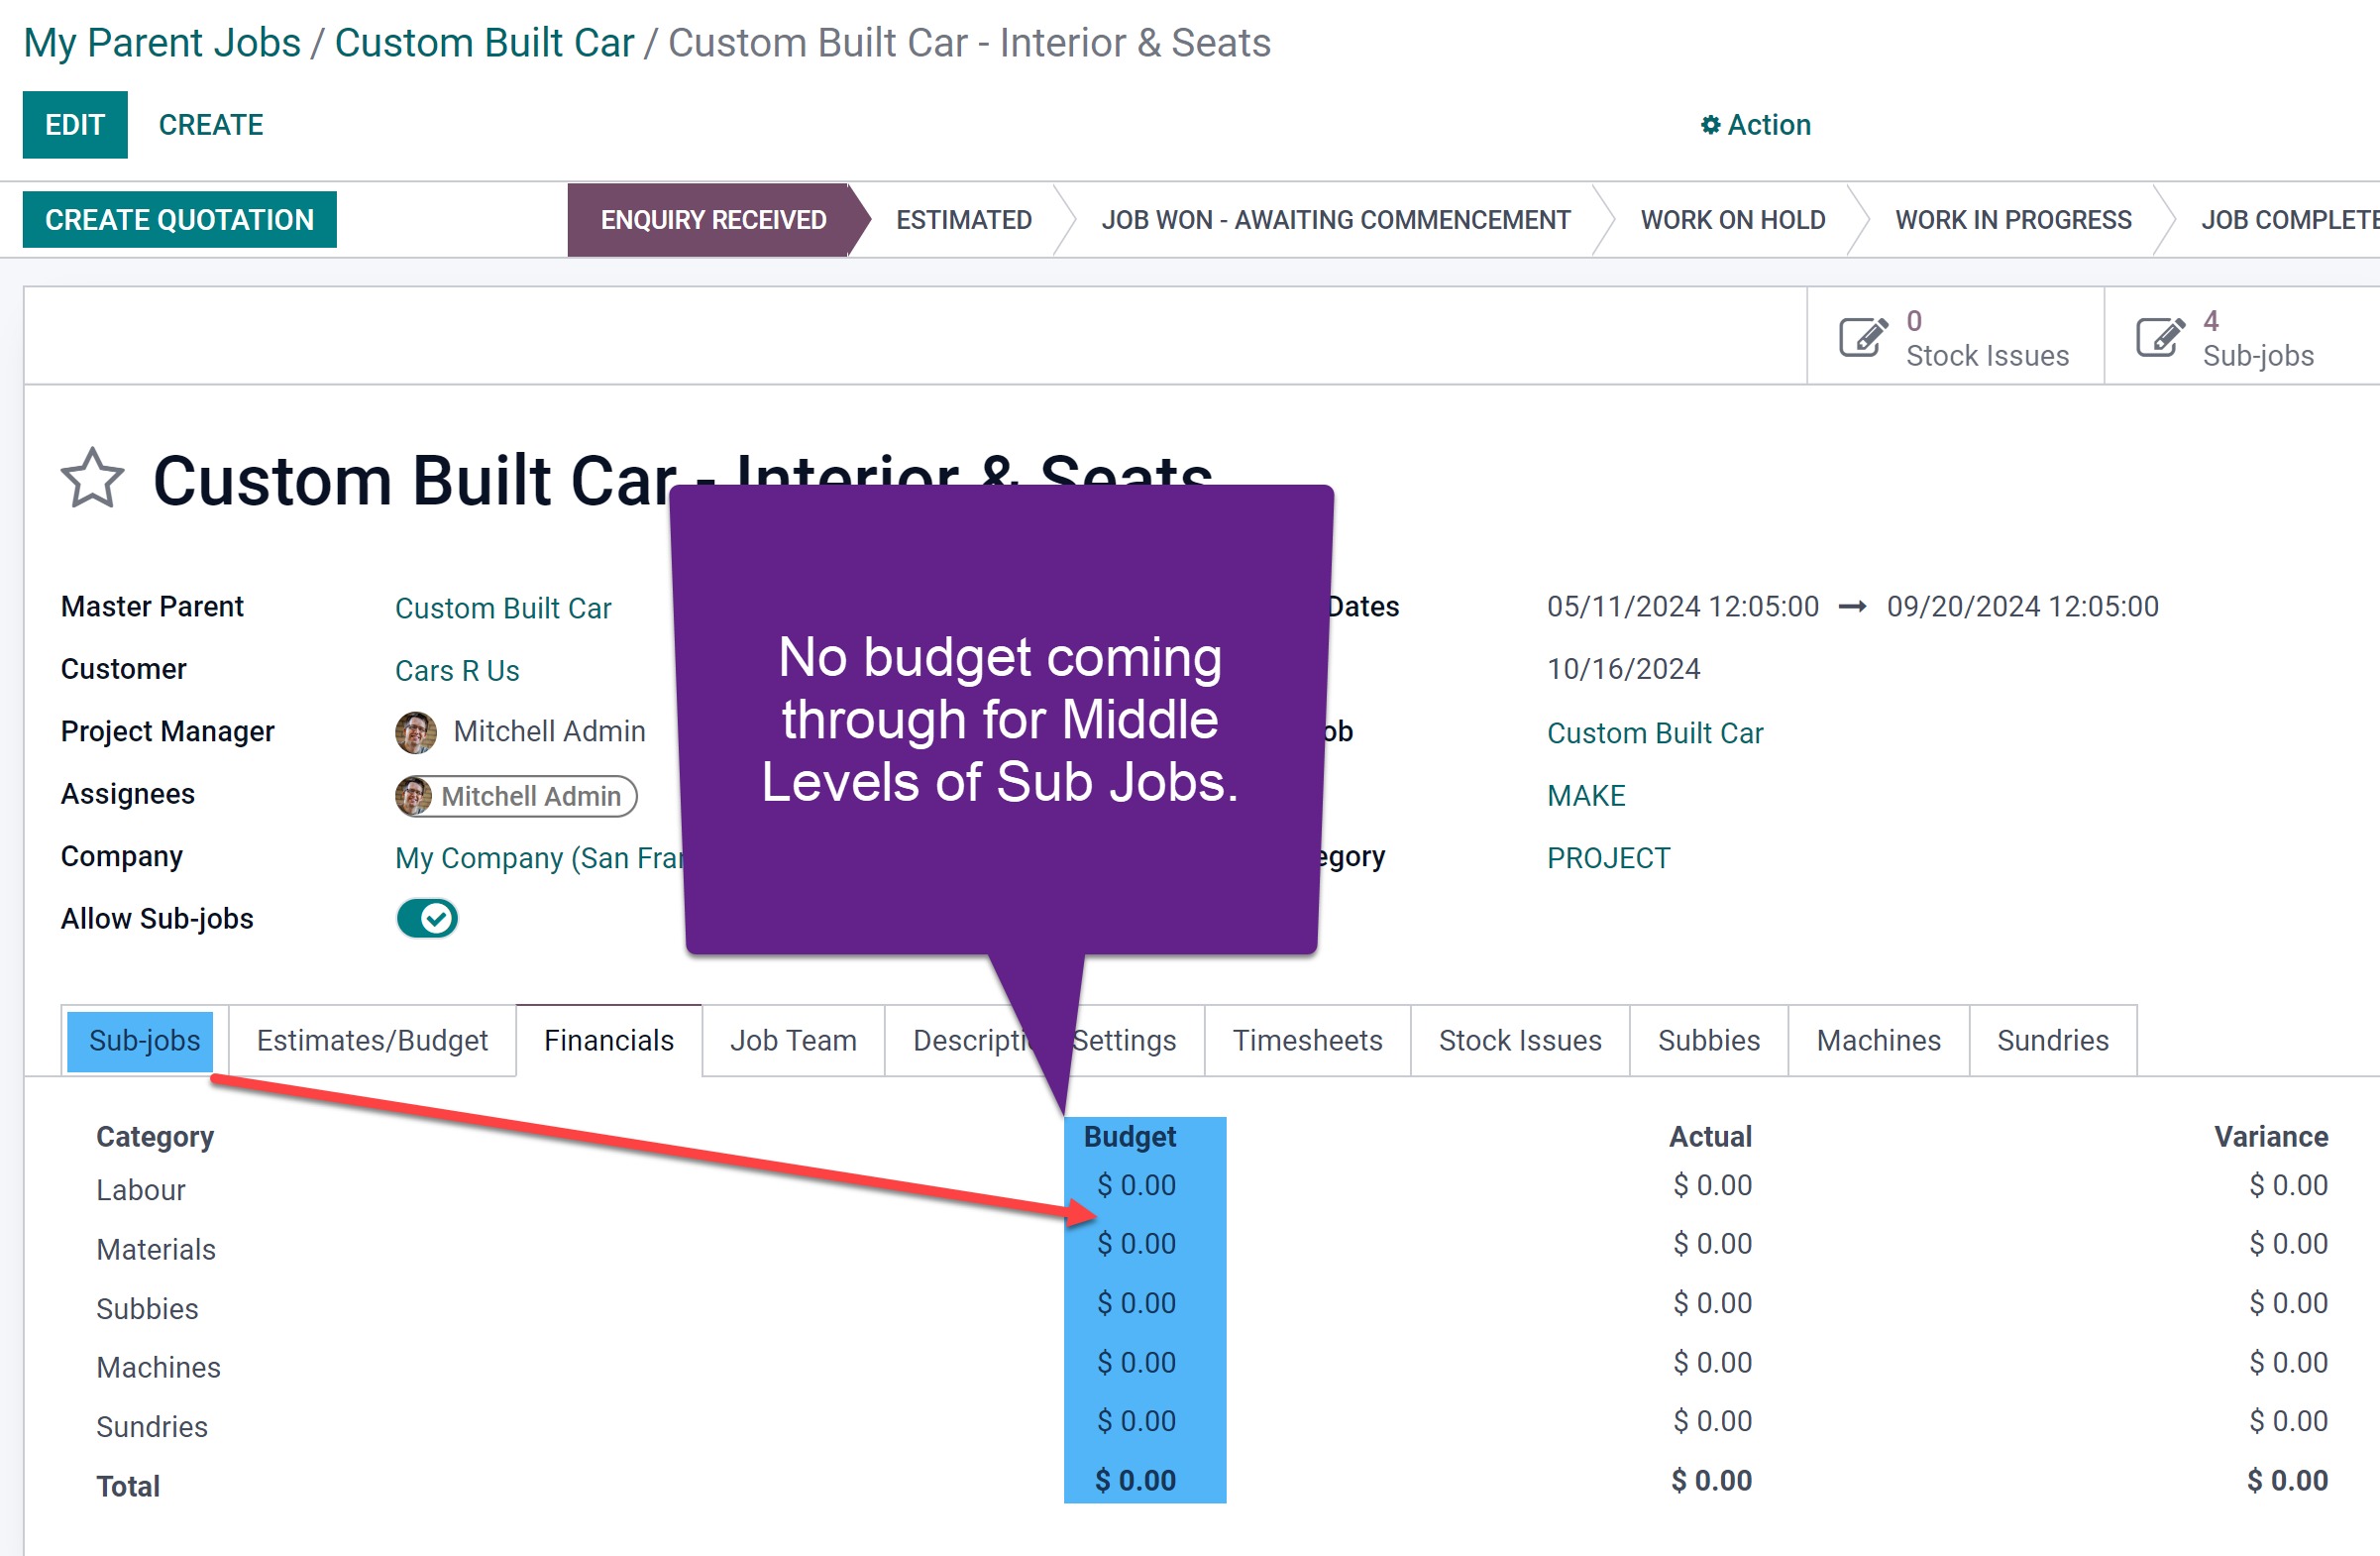Open the Timesheets tab
Screen dimensions: 2380x1556
(x=1306, y=1040)
